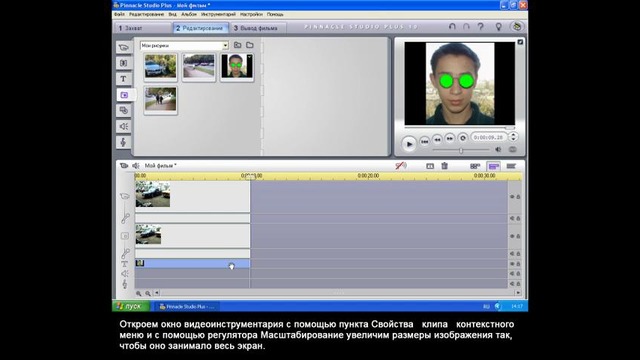Expand the Мои рисунки folder dropdown
This screenshot has height=360, width=640.
[x=225, y=46]
